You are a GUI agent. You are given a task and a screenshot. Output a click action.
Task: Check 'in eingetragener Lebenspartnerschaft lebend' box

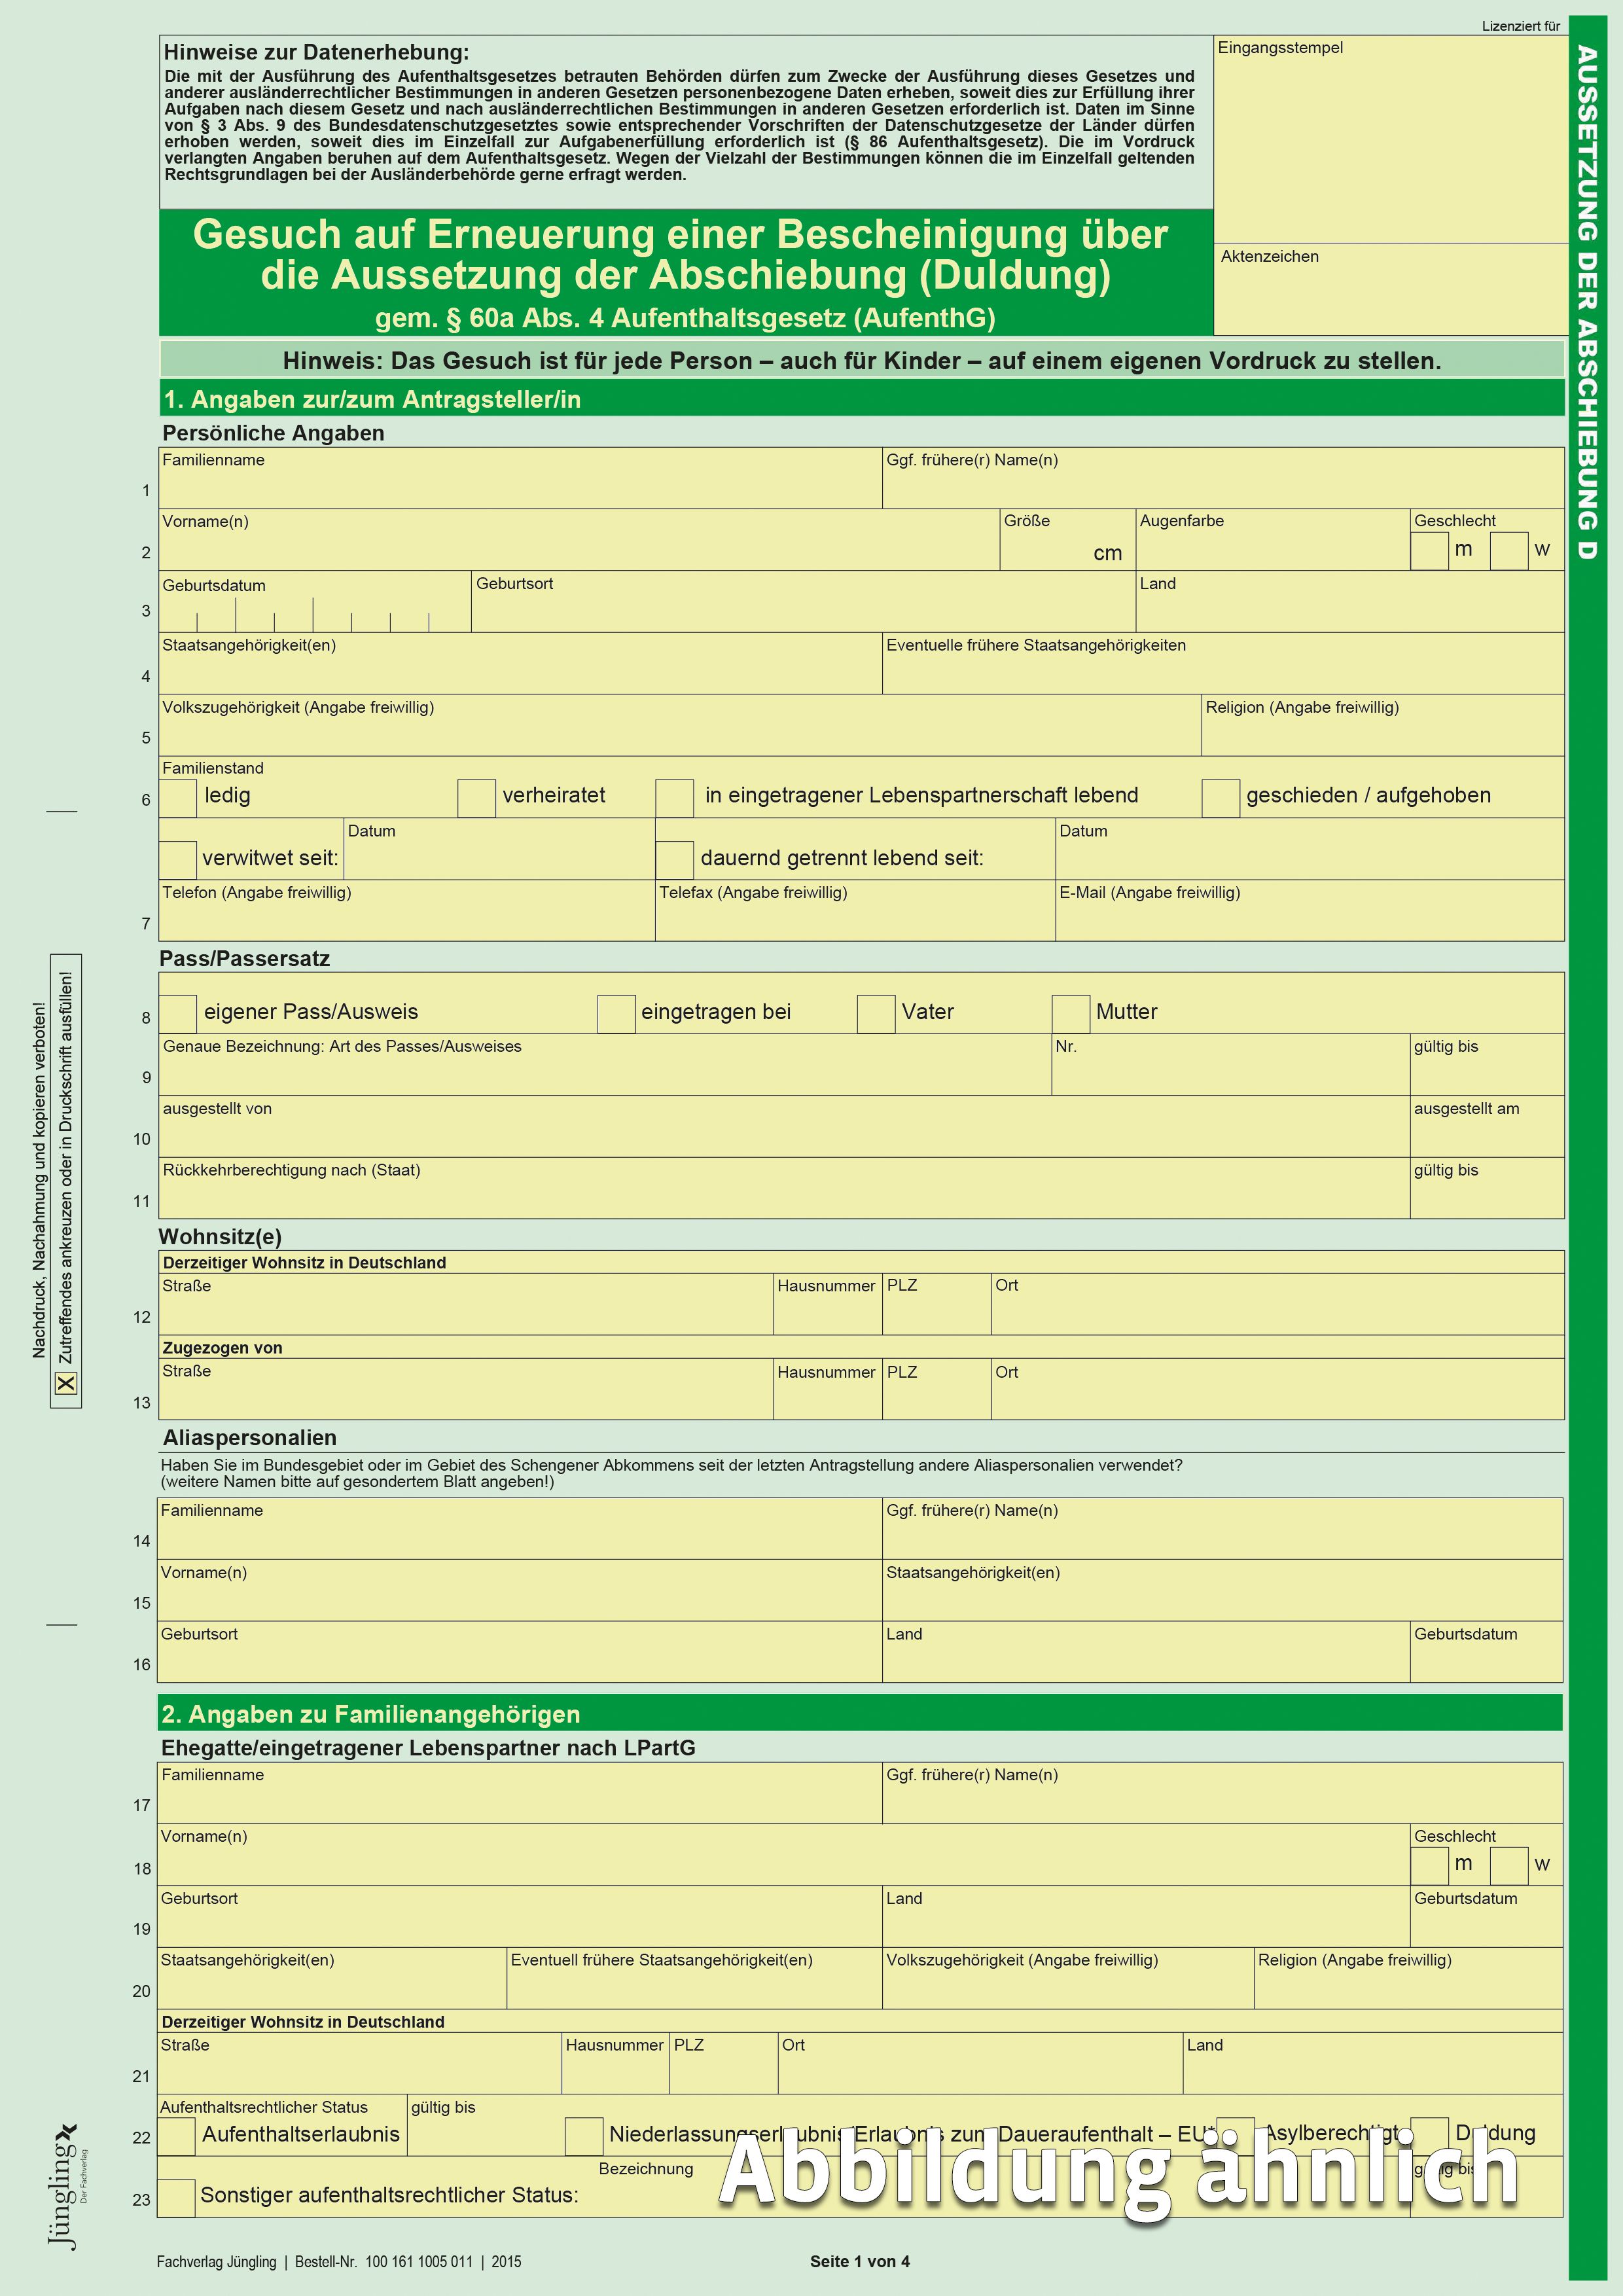(x=674, y=798)
